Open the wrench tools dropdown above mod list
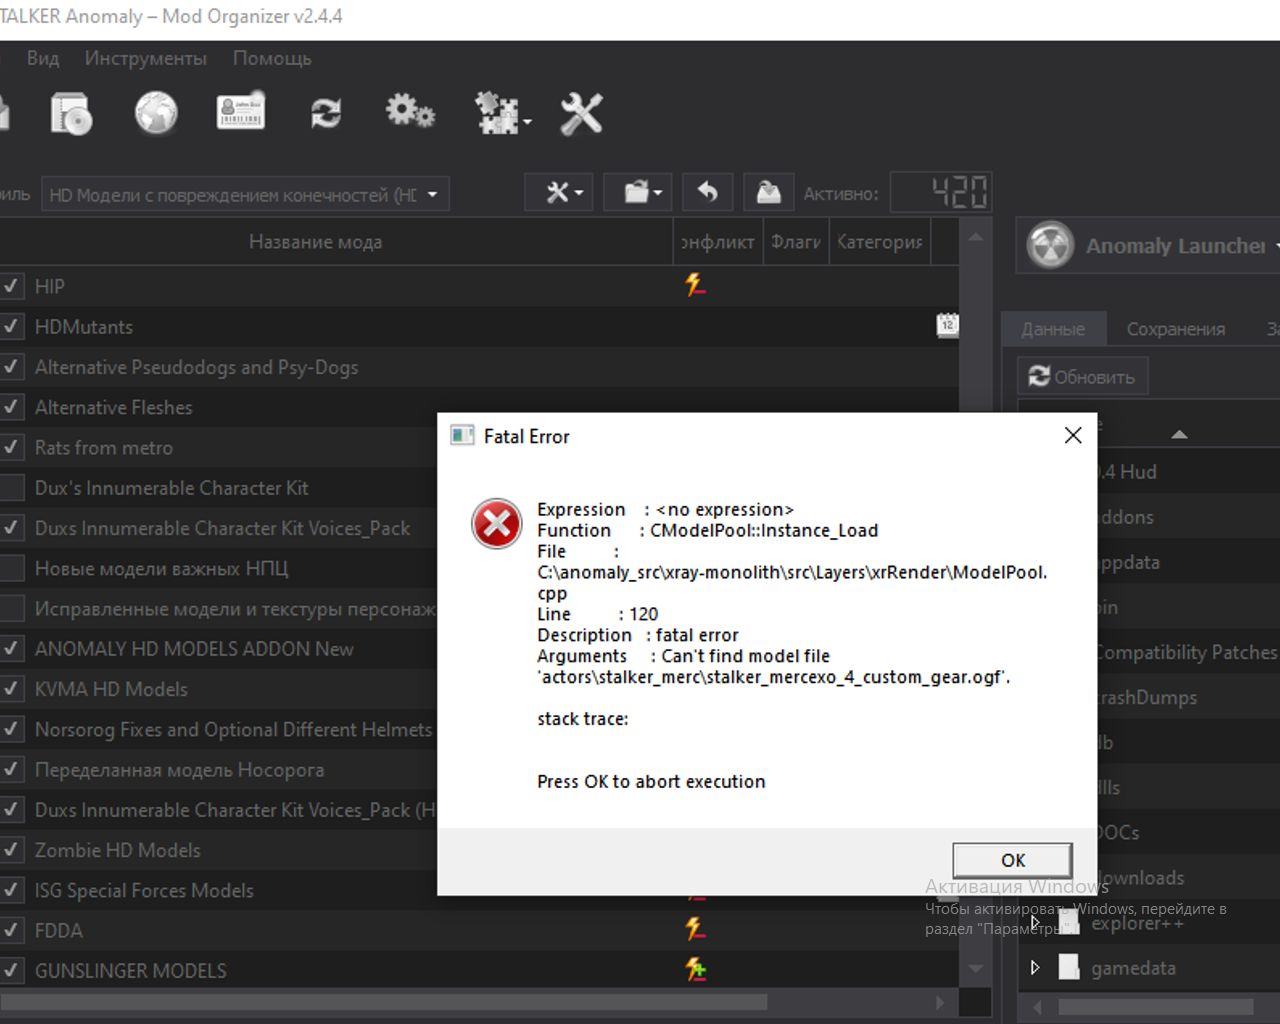This screenshot has height=1024, width=1280. tap(559, 192)
